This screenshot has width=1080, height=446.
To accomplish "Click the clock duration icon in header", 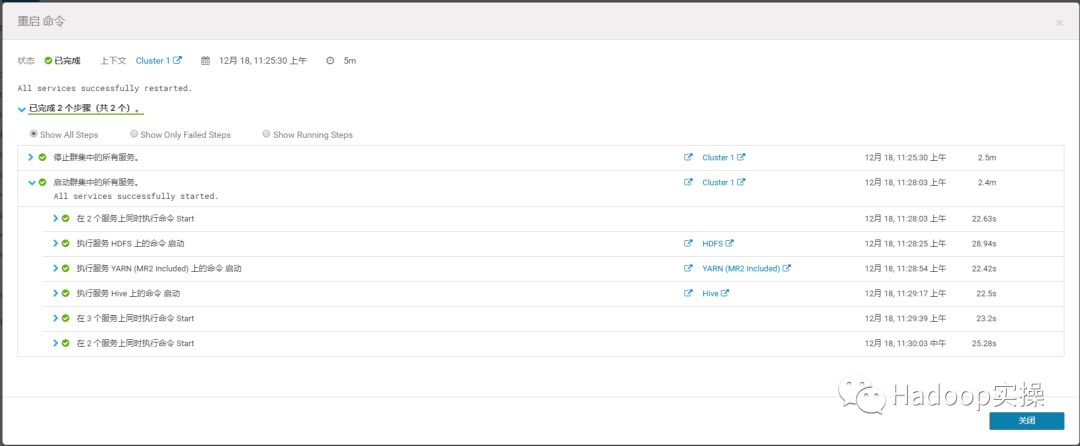I will [x=330, y=61].
